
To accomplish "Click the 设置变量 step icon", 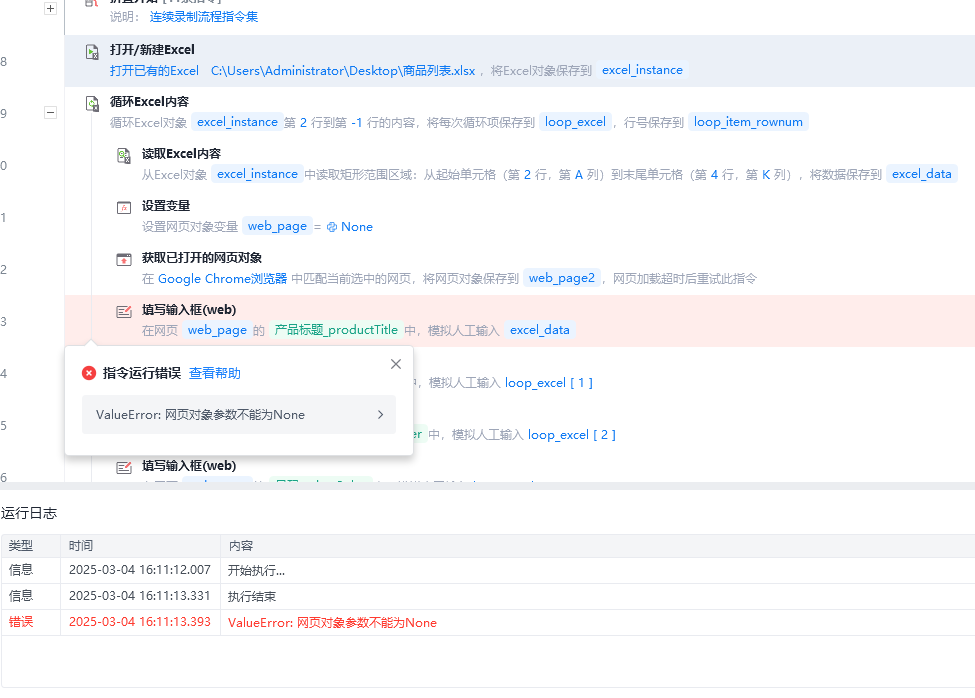I will 124,208.
